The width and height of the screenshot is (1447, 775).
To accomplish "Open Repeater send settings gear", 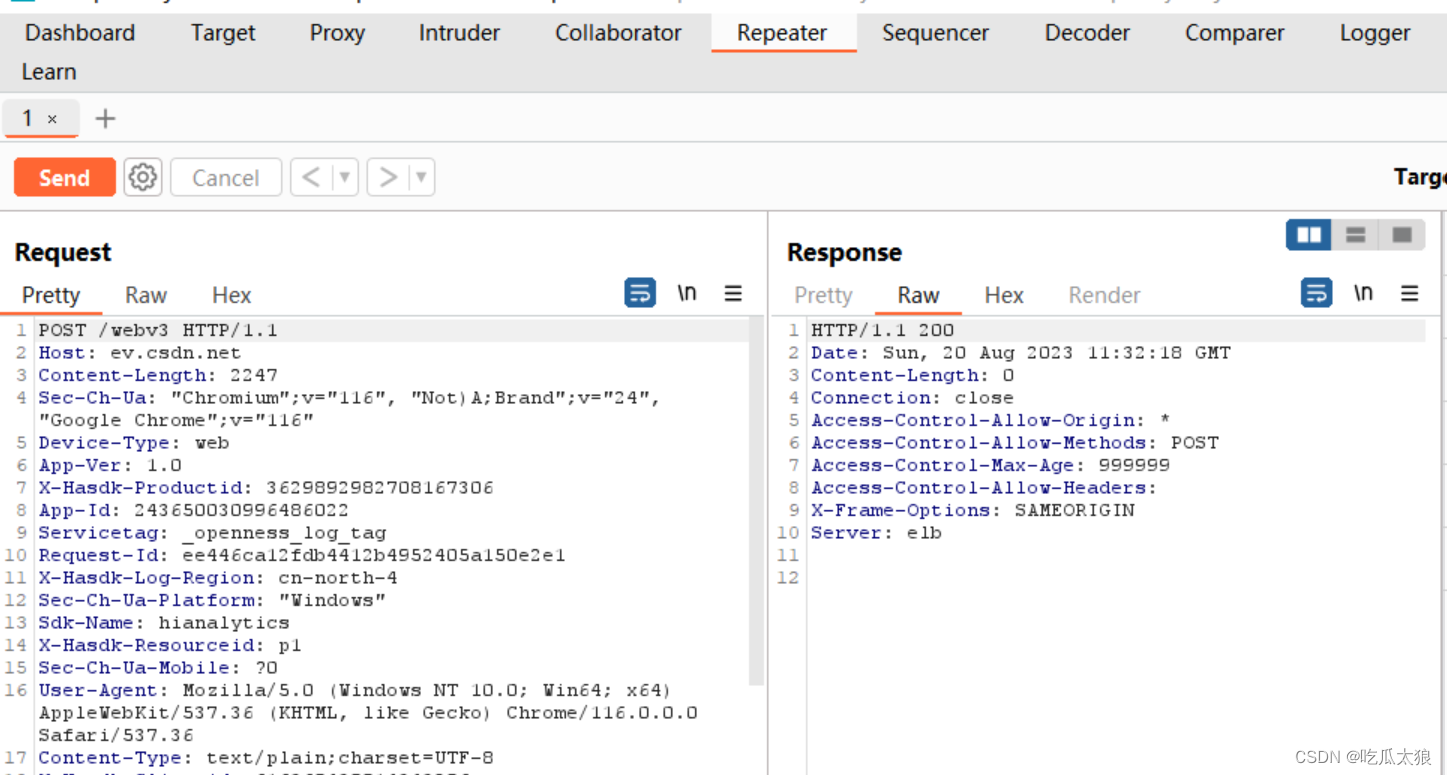I will pos(143,178).
